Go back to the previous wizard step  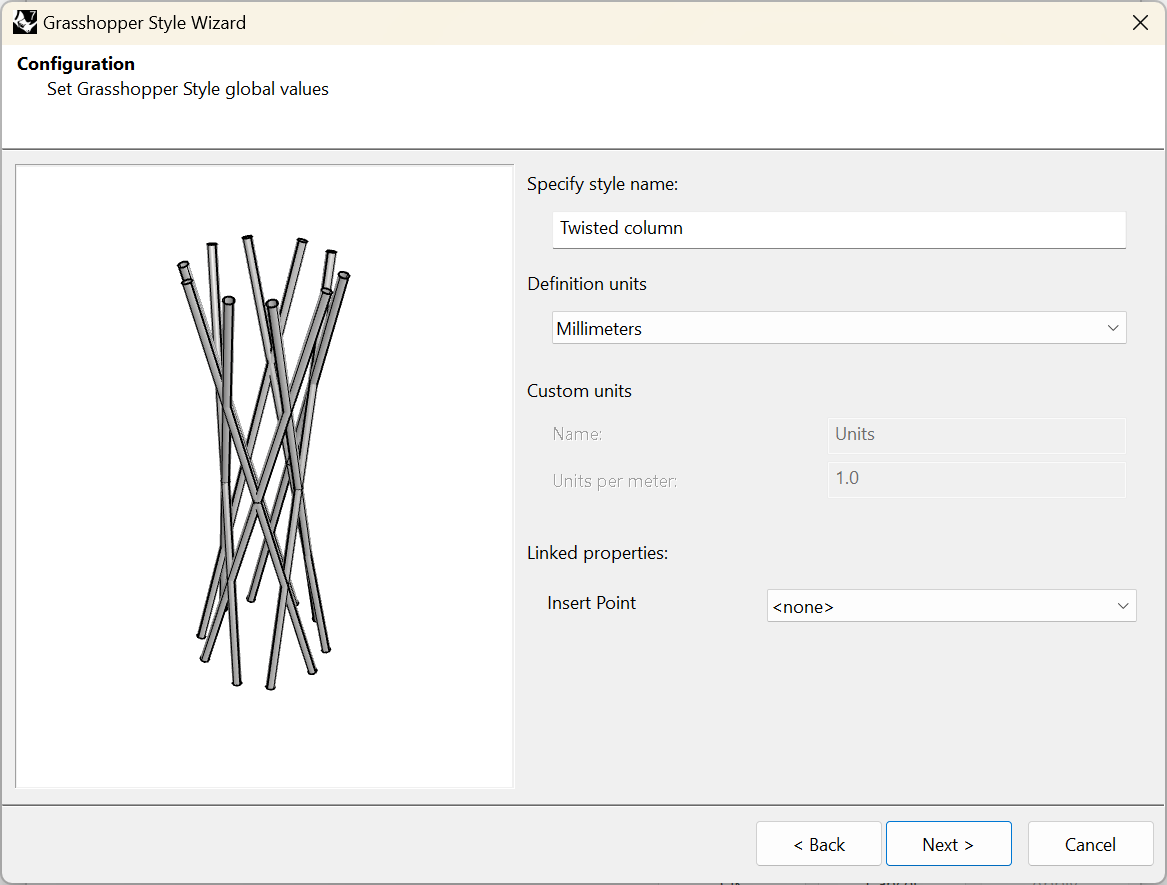point(819,844)
